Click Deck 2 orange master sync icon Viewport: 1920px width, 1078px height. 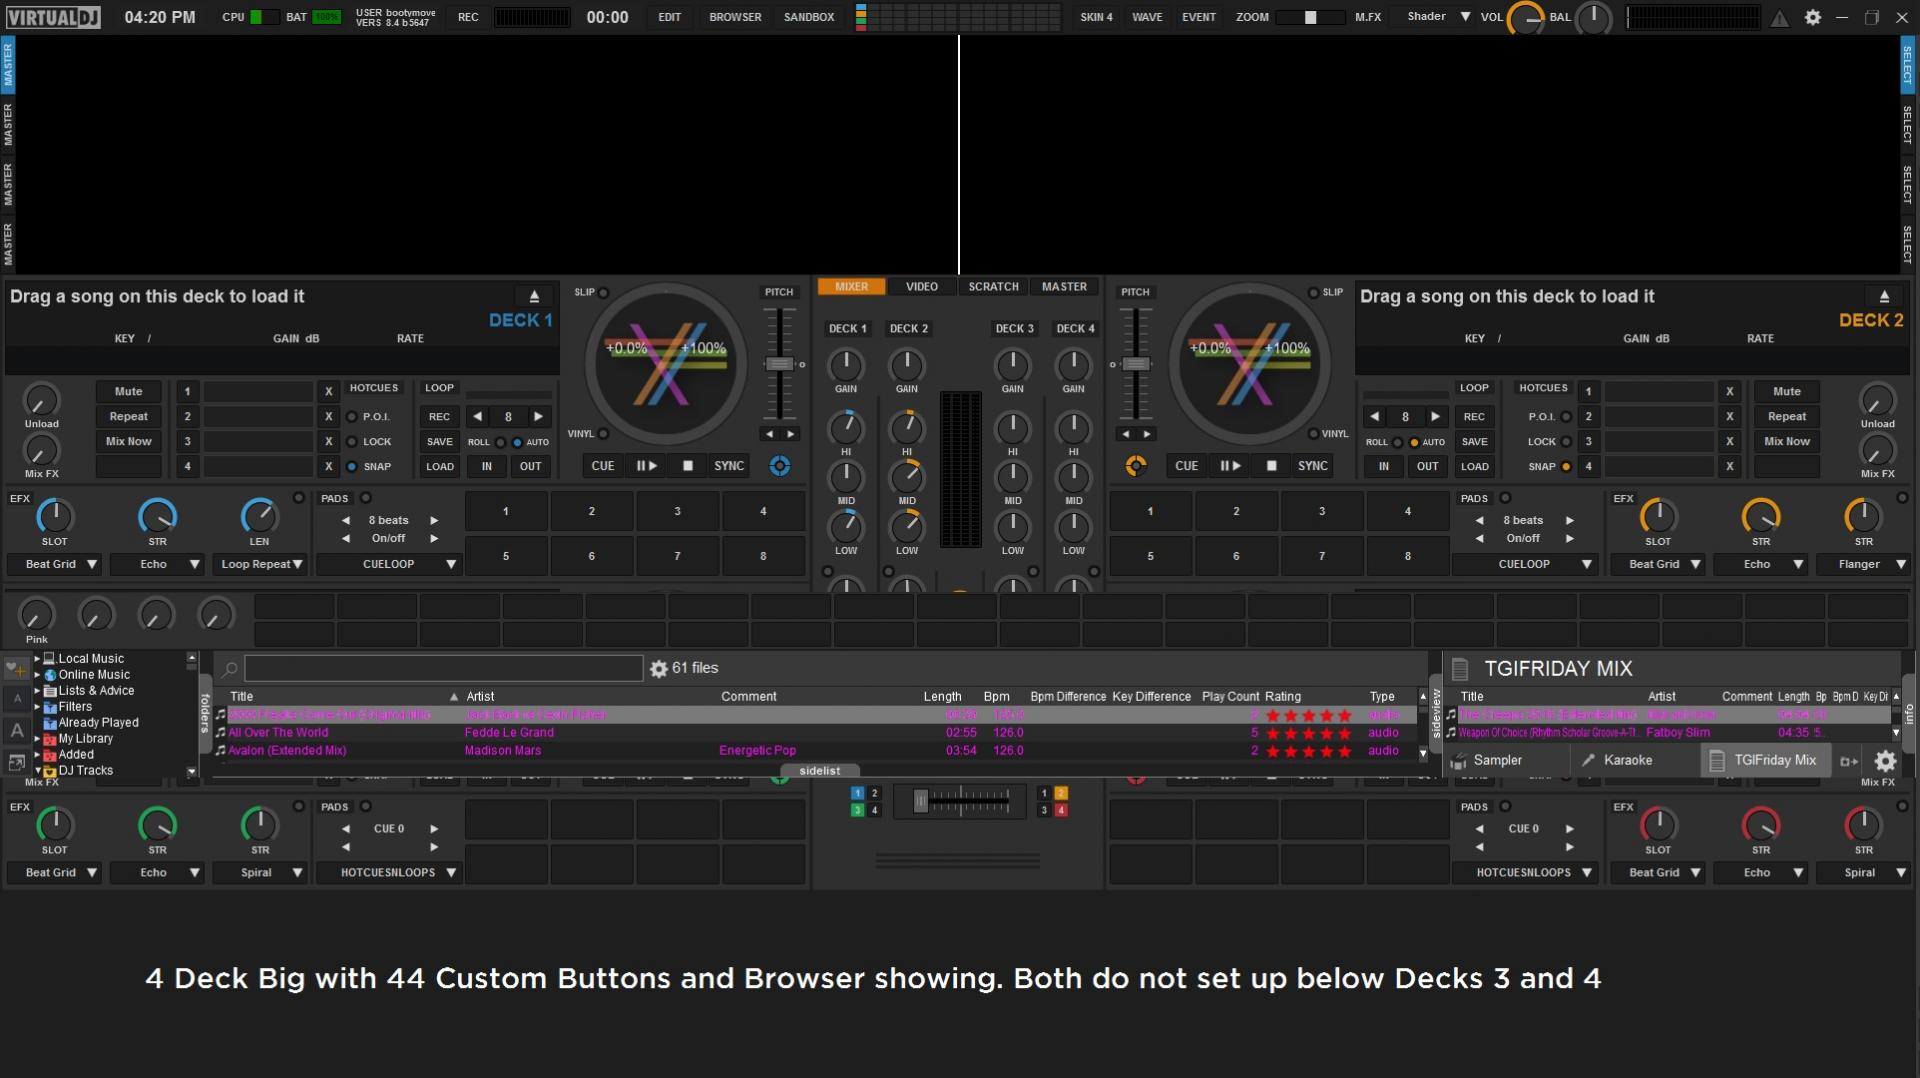tap(1136, 466)
